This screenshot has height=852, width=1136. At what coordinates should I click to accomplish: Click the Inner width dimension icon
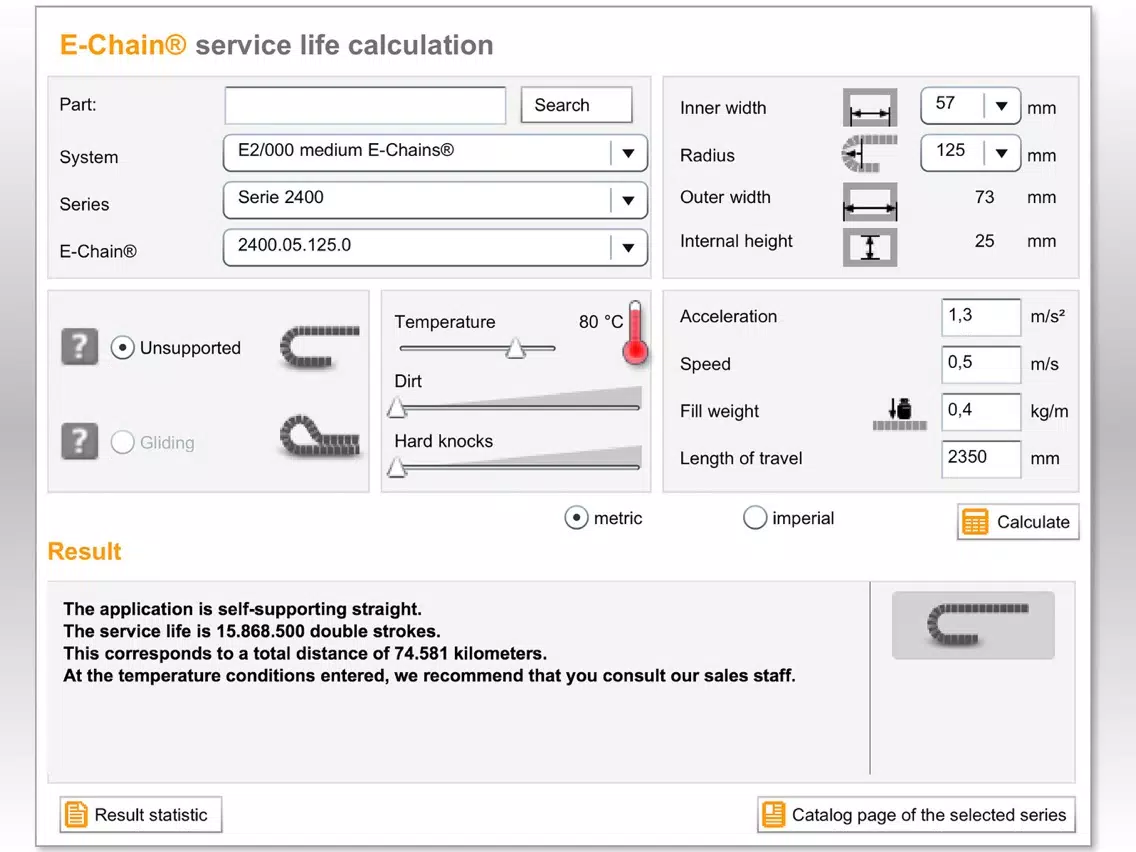[869, 108]
